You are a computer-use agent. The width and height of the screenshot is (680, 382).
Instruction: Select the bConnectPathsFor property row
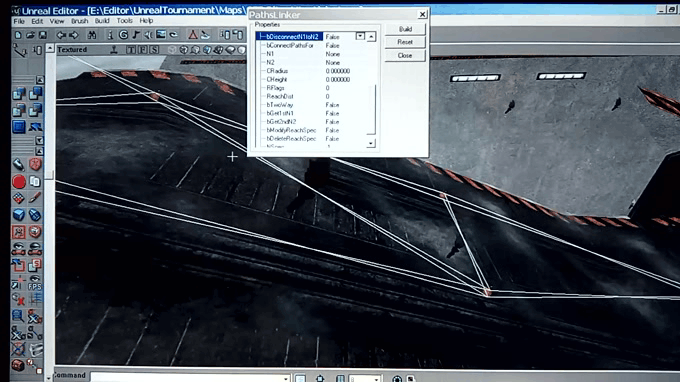click(x=317, y=45)
